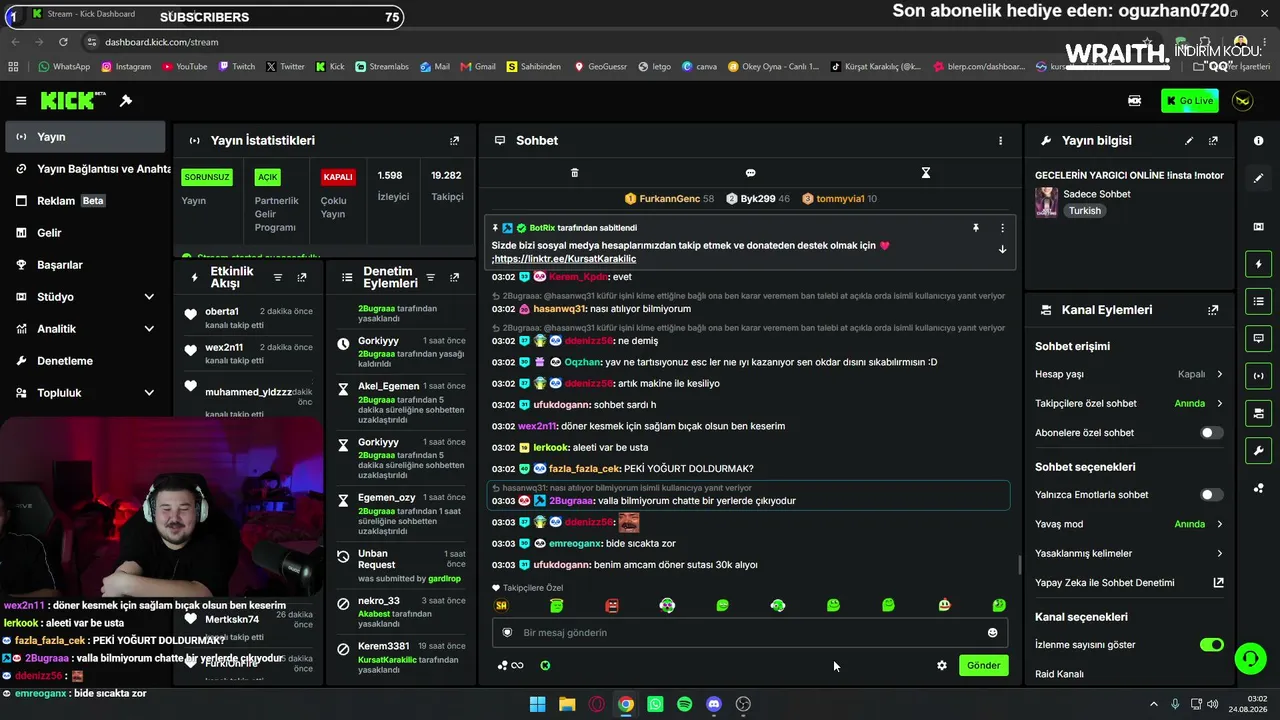Screen dimensions: 1280x720
Task: Edit Yayın bilgisi with the pencil icon
Action: pos(1189,141)
